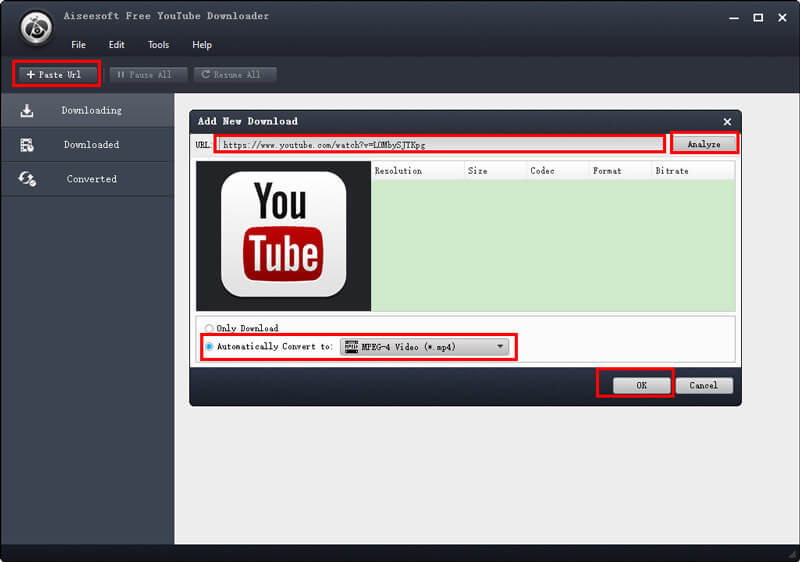Open the Help menu
The width and height of the screenshot is (800, 562).
pyautogui.click(x=202, y=45)
